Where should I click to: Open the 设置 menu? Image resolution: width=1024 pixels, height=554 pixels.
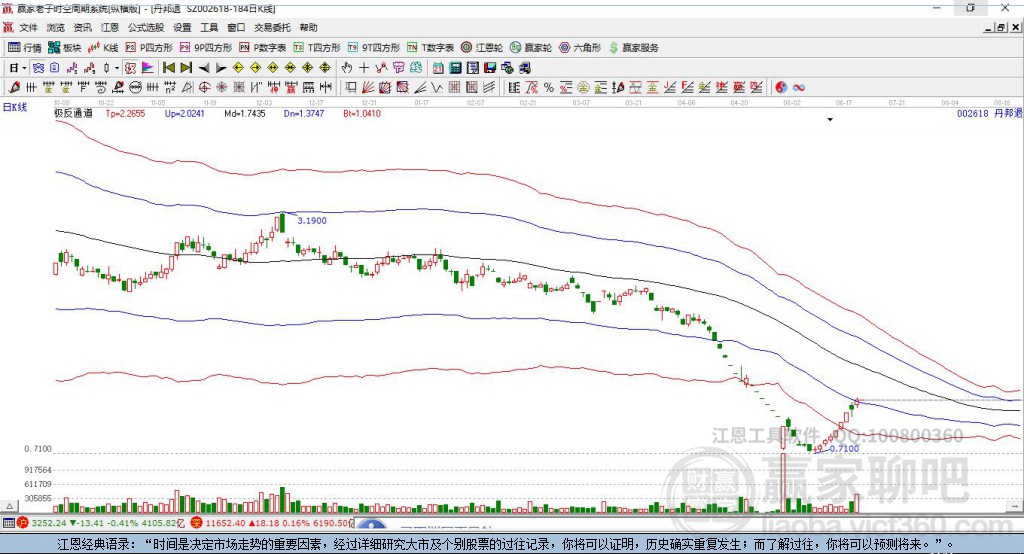tap(182, 27)
